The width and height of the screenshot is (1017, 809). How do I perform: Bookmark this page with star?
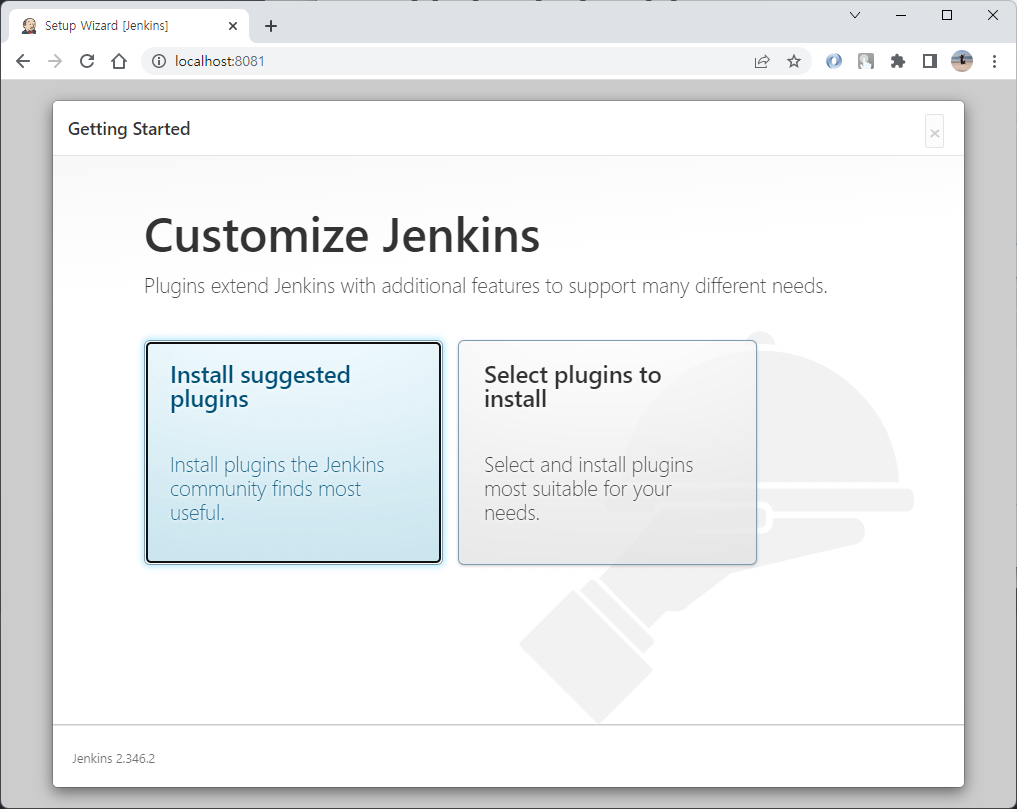coord(794,61)
